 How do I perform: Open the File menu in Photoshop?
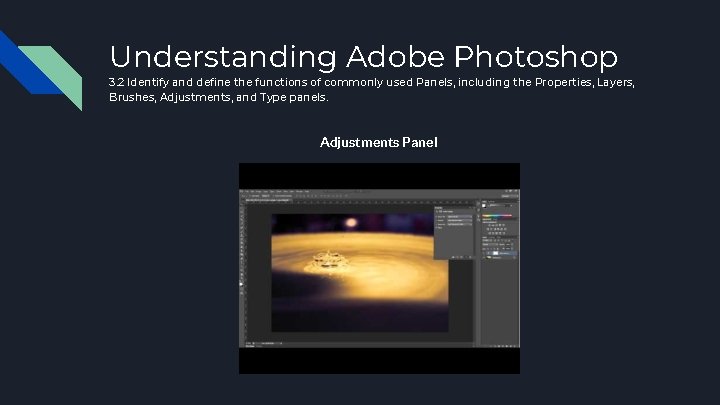click(x=246, y=191)
